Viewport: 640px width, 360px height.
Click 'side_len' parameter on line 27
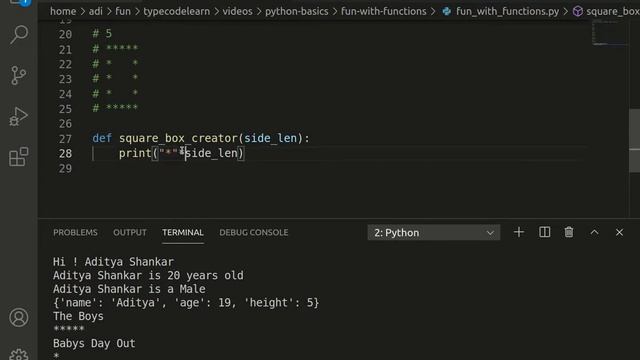pyautogui.click(x=270, y=138)
